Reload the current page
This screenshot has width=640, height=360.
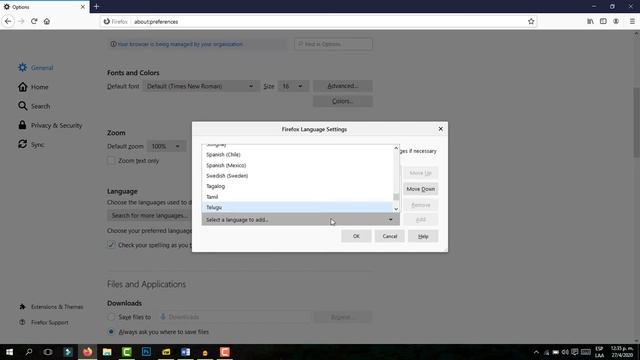[x=34, y=21]
